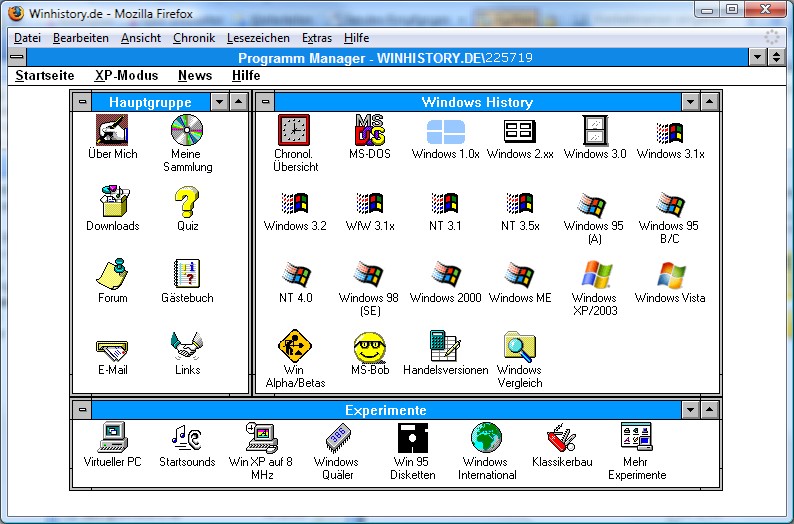
Task: Open the Virtueller PC icon
Action: (x=112, y=437)
